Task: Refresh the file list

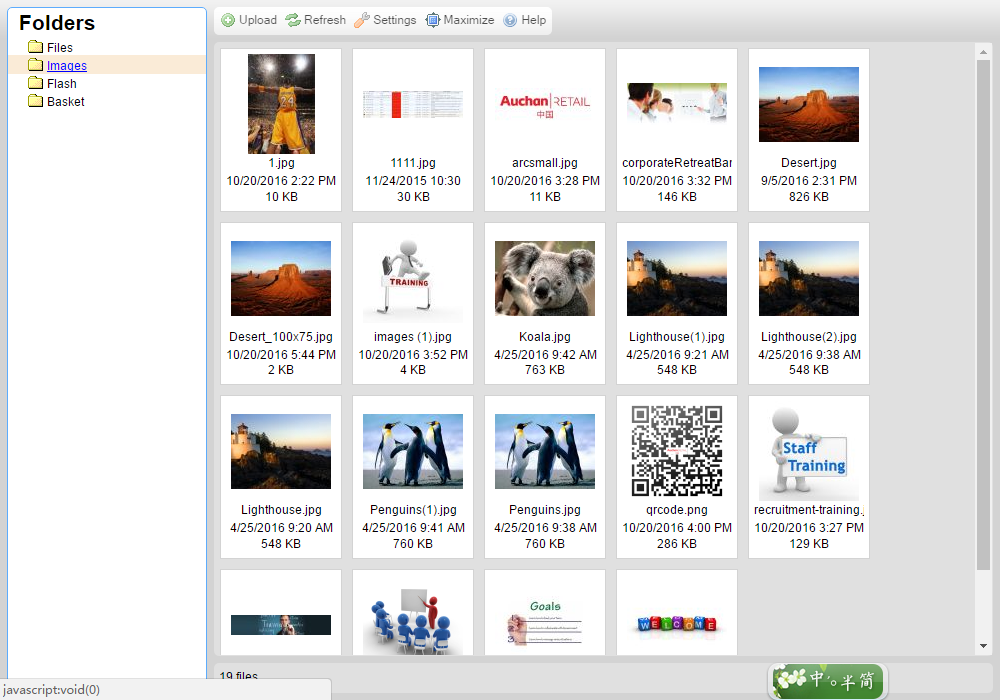Action: pyautogui.click(x=315, y=20)
